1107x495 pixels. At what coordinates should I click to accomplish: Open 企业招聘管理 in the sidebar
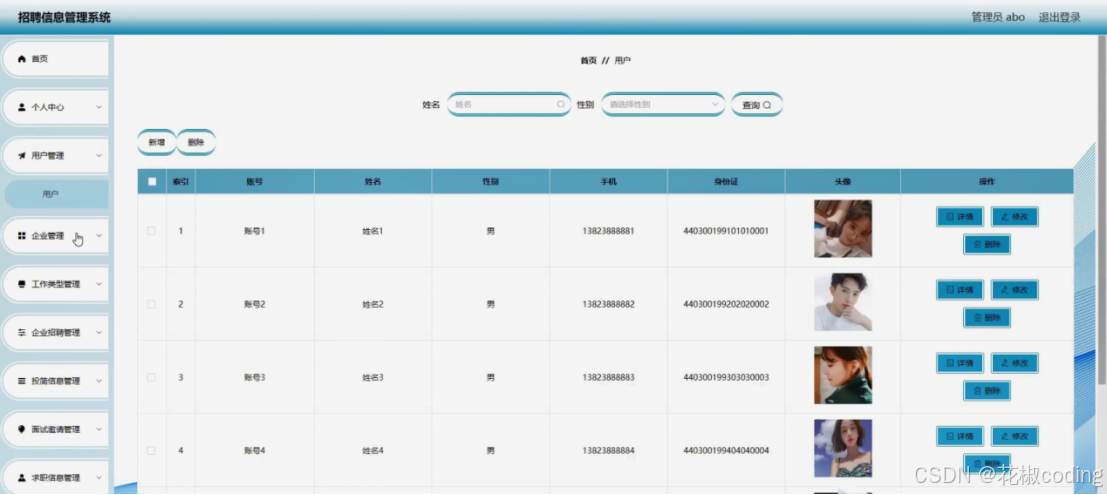pos(56,333)
